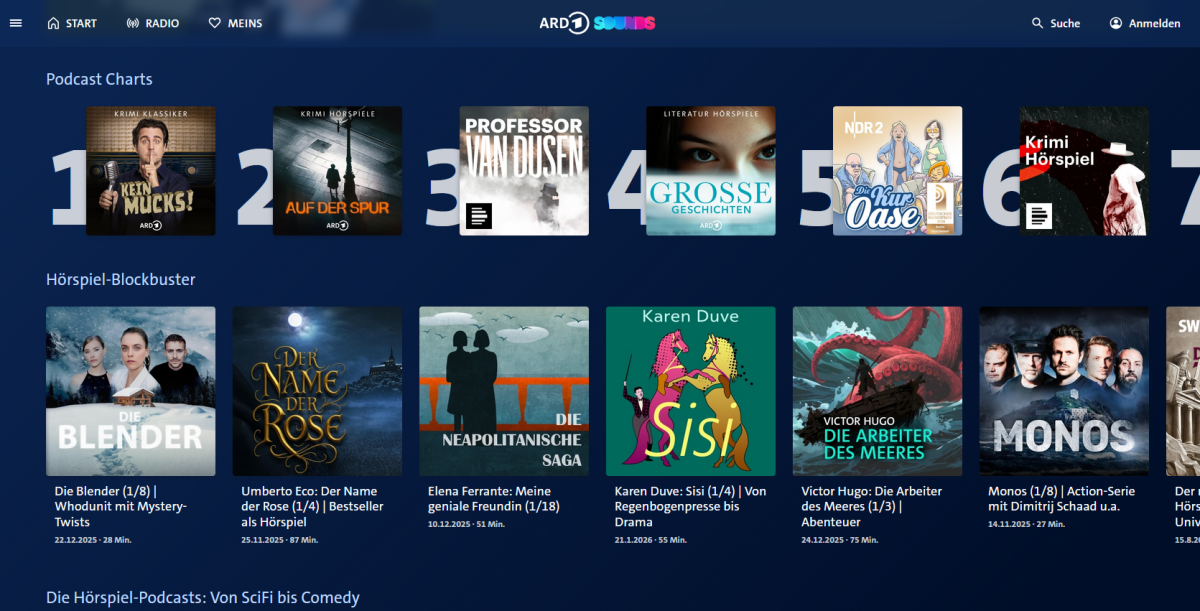
Task: Click title Victor Hugo: Die Arbeiter des Meeres
Action: point(872,507)
